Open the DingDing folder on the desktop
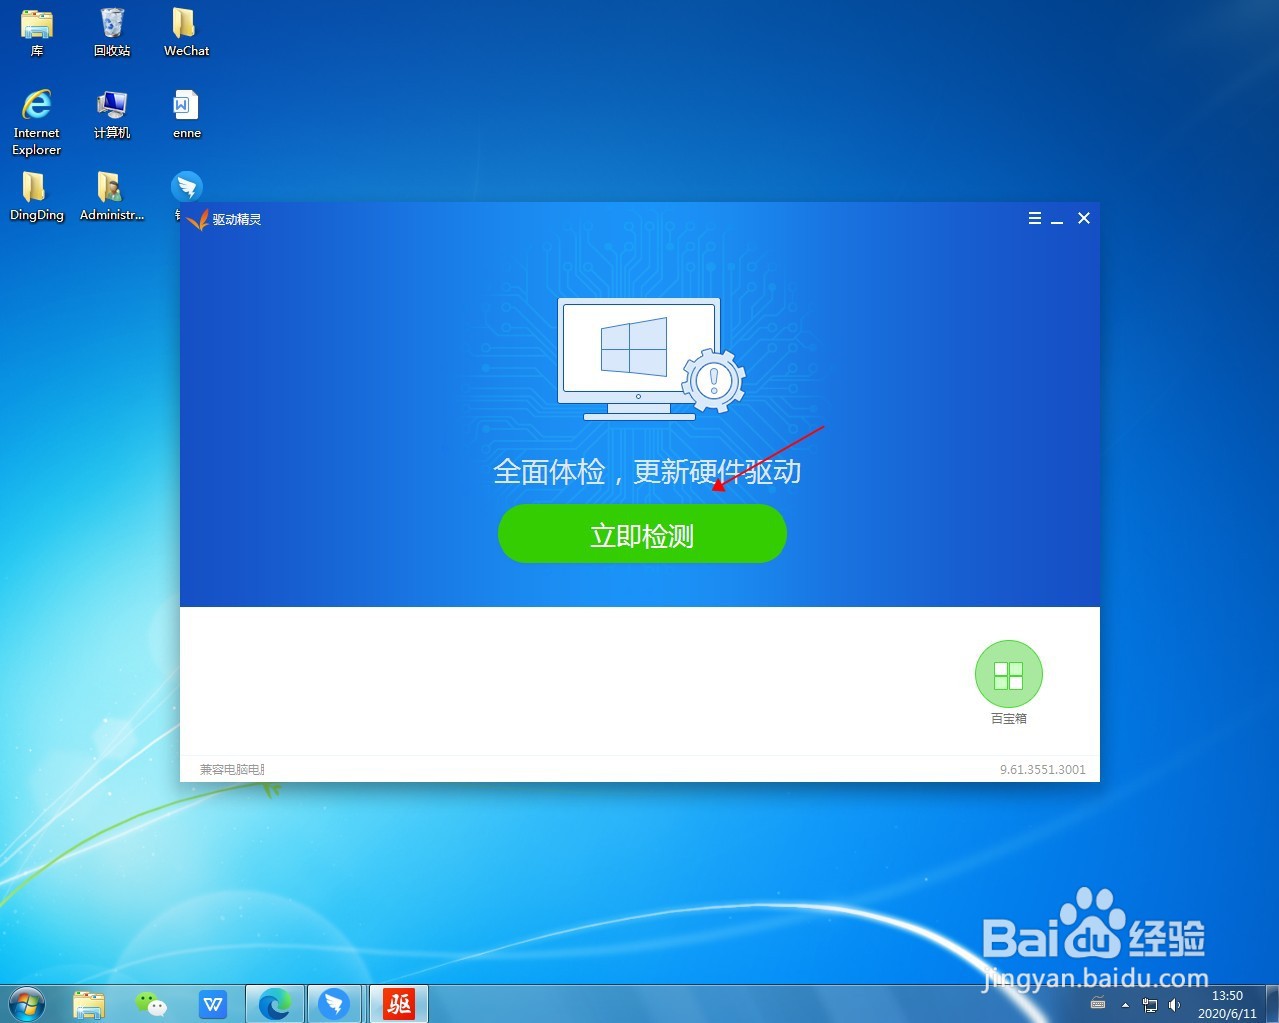 [x=36, y=190]
